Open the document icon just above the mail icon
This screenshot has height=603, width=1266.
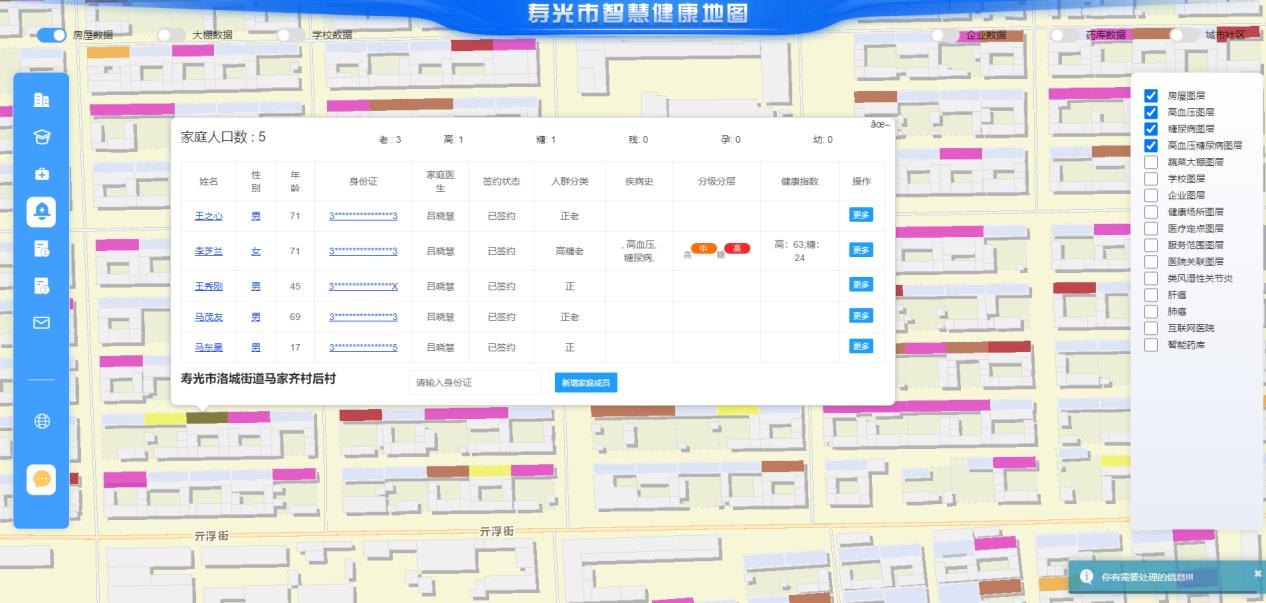[x=42, y=285]
